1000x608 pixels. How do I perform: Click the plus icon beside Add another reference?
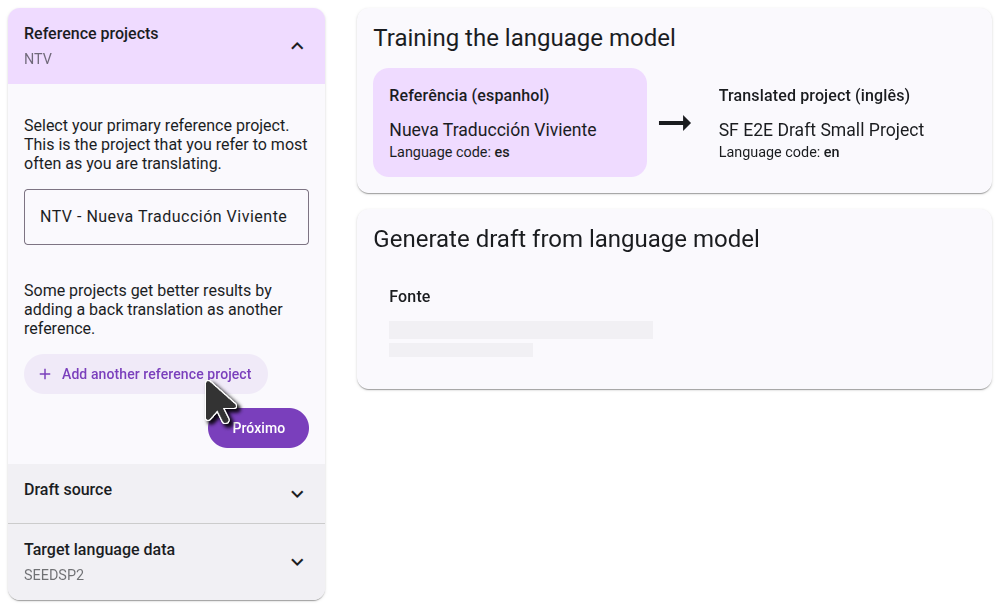45,374
